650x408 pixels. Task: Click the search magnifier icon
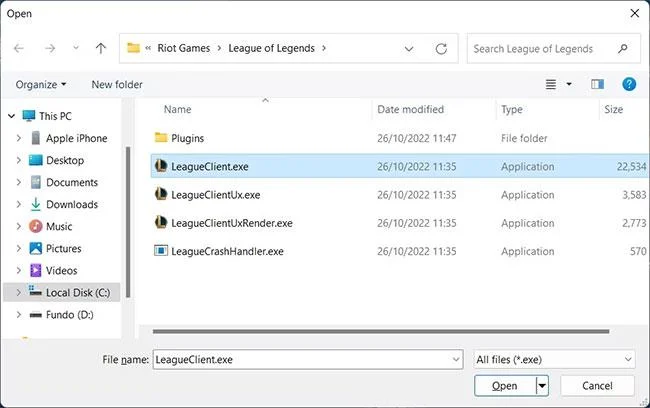pos(622,49)
